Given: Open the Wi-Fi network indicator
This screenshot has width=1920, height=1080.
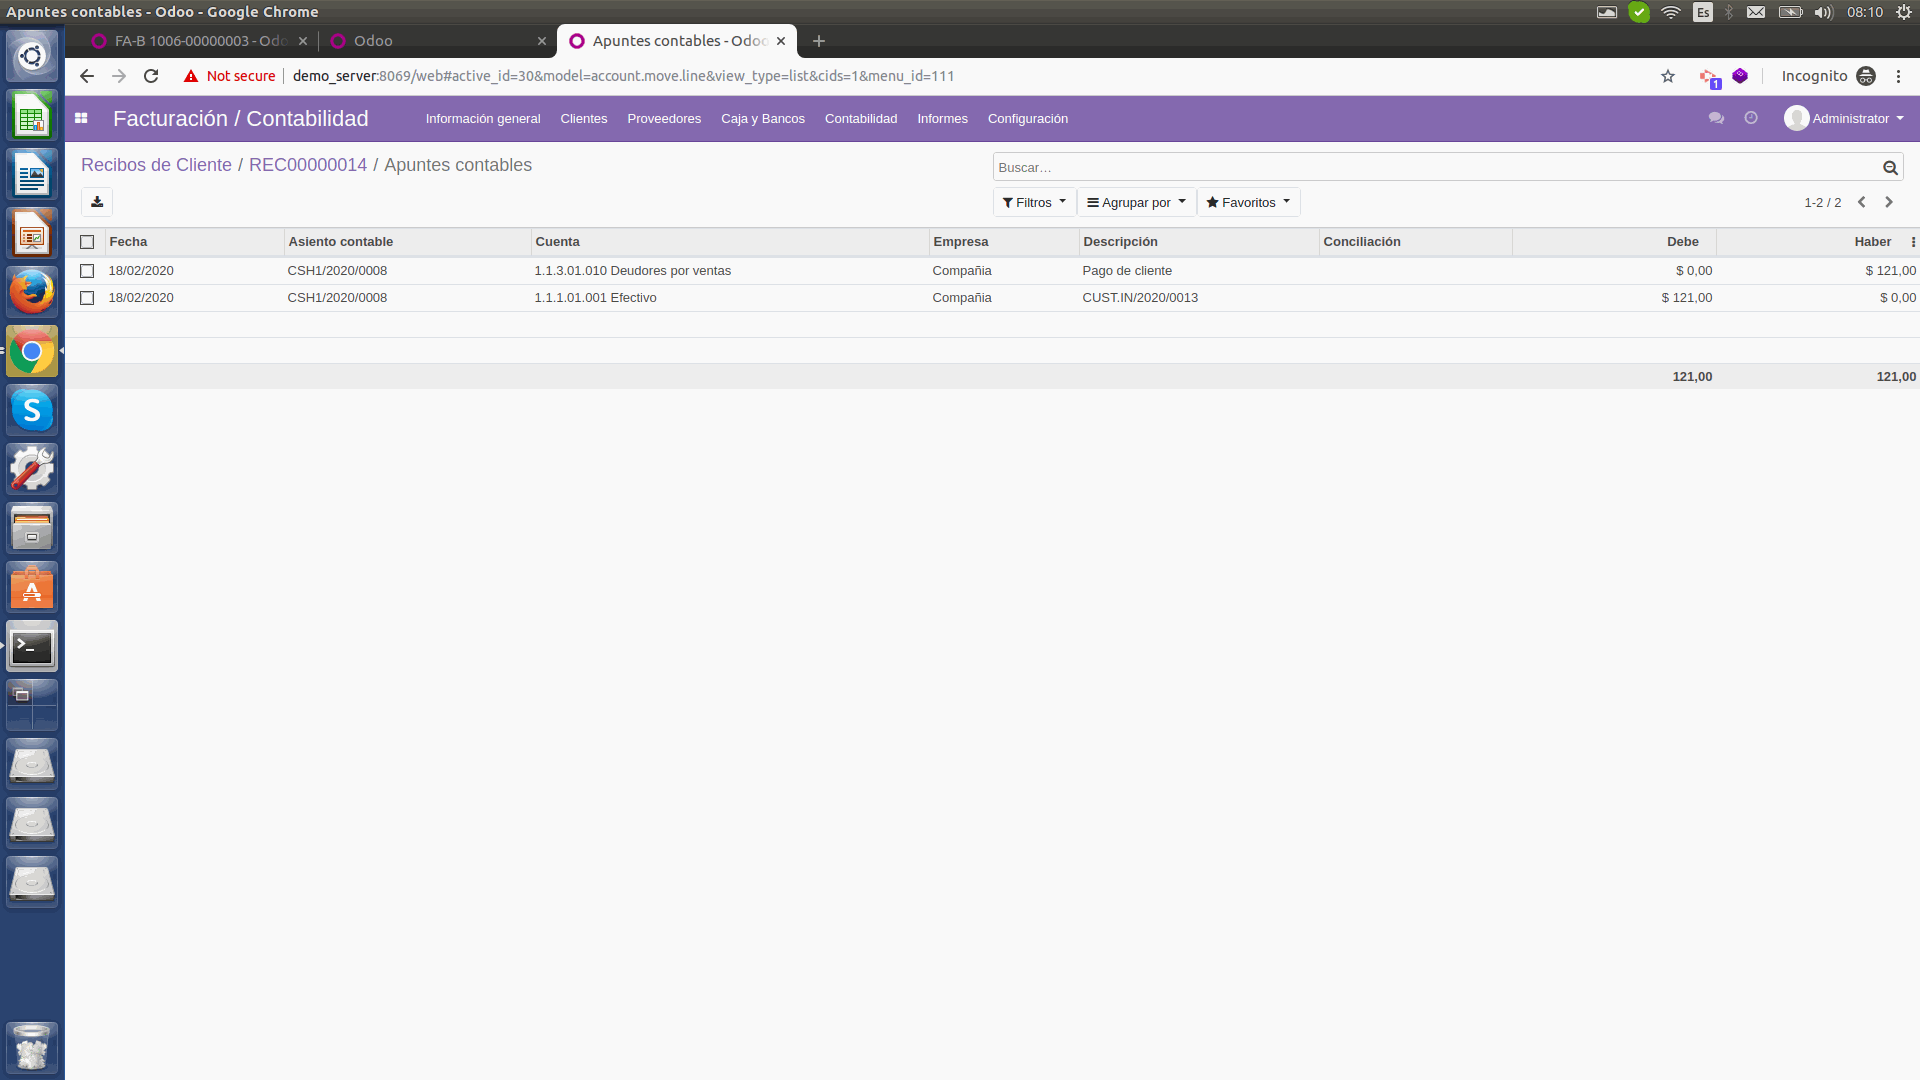Looking at the screenshot, I should pos(1670,12).
